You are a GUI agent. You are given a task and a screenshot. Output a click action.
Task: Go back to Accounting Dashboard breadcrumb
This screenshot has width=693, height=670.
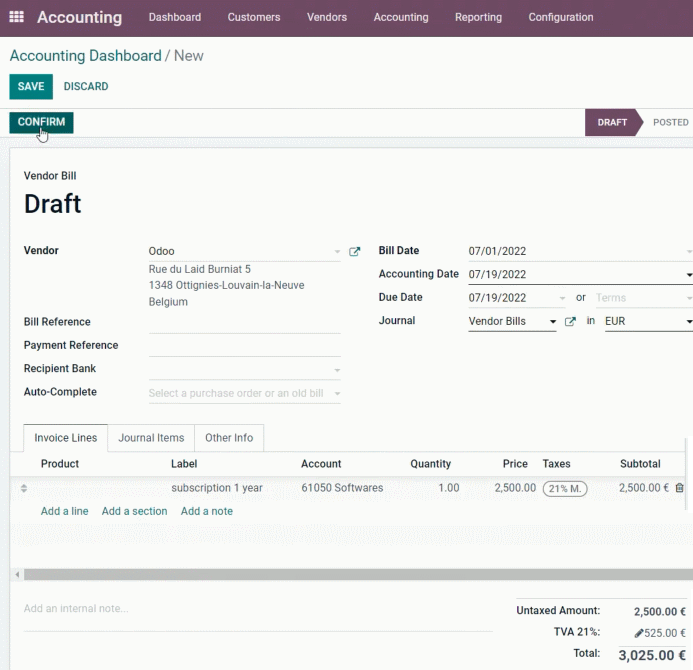tap(86, 56)
